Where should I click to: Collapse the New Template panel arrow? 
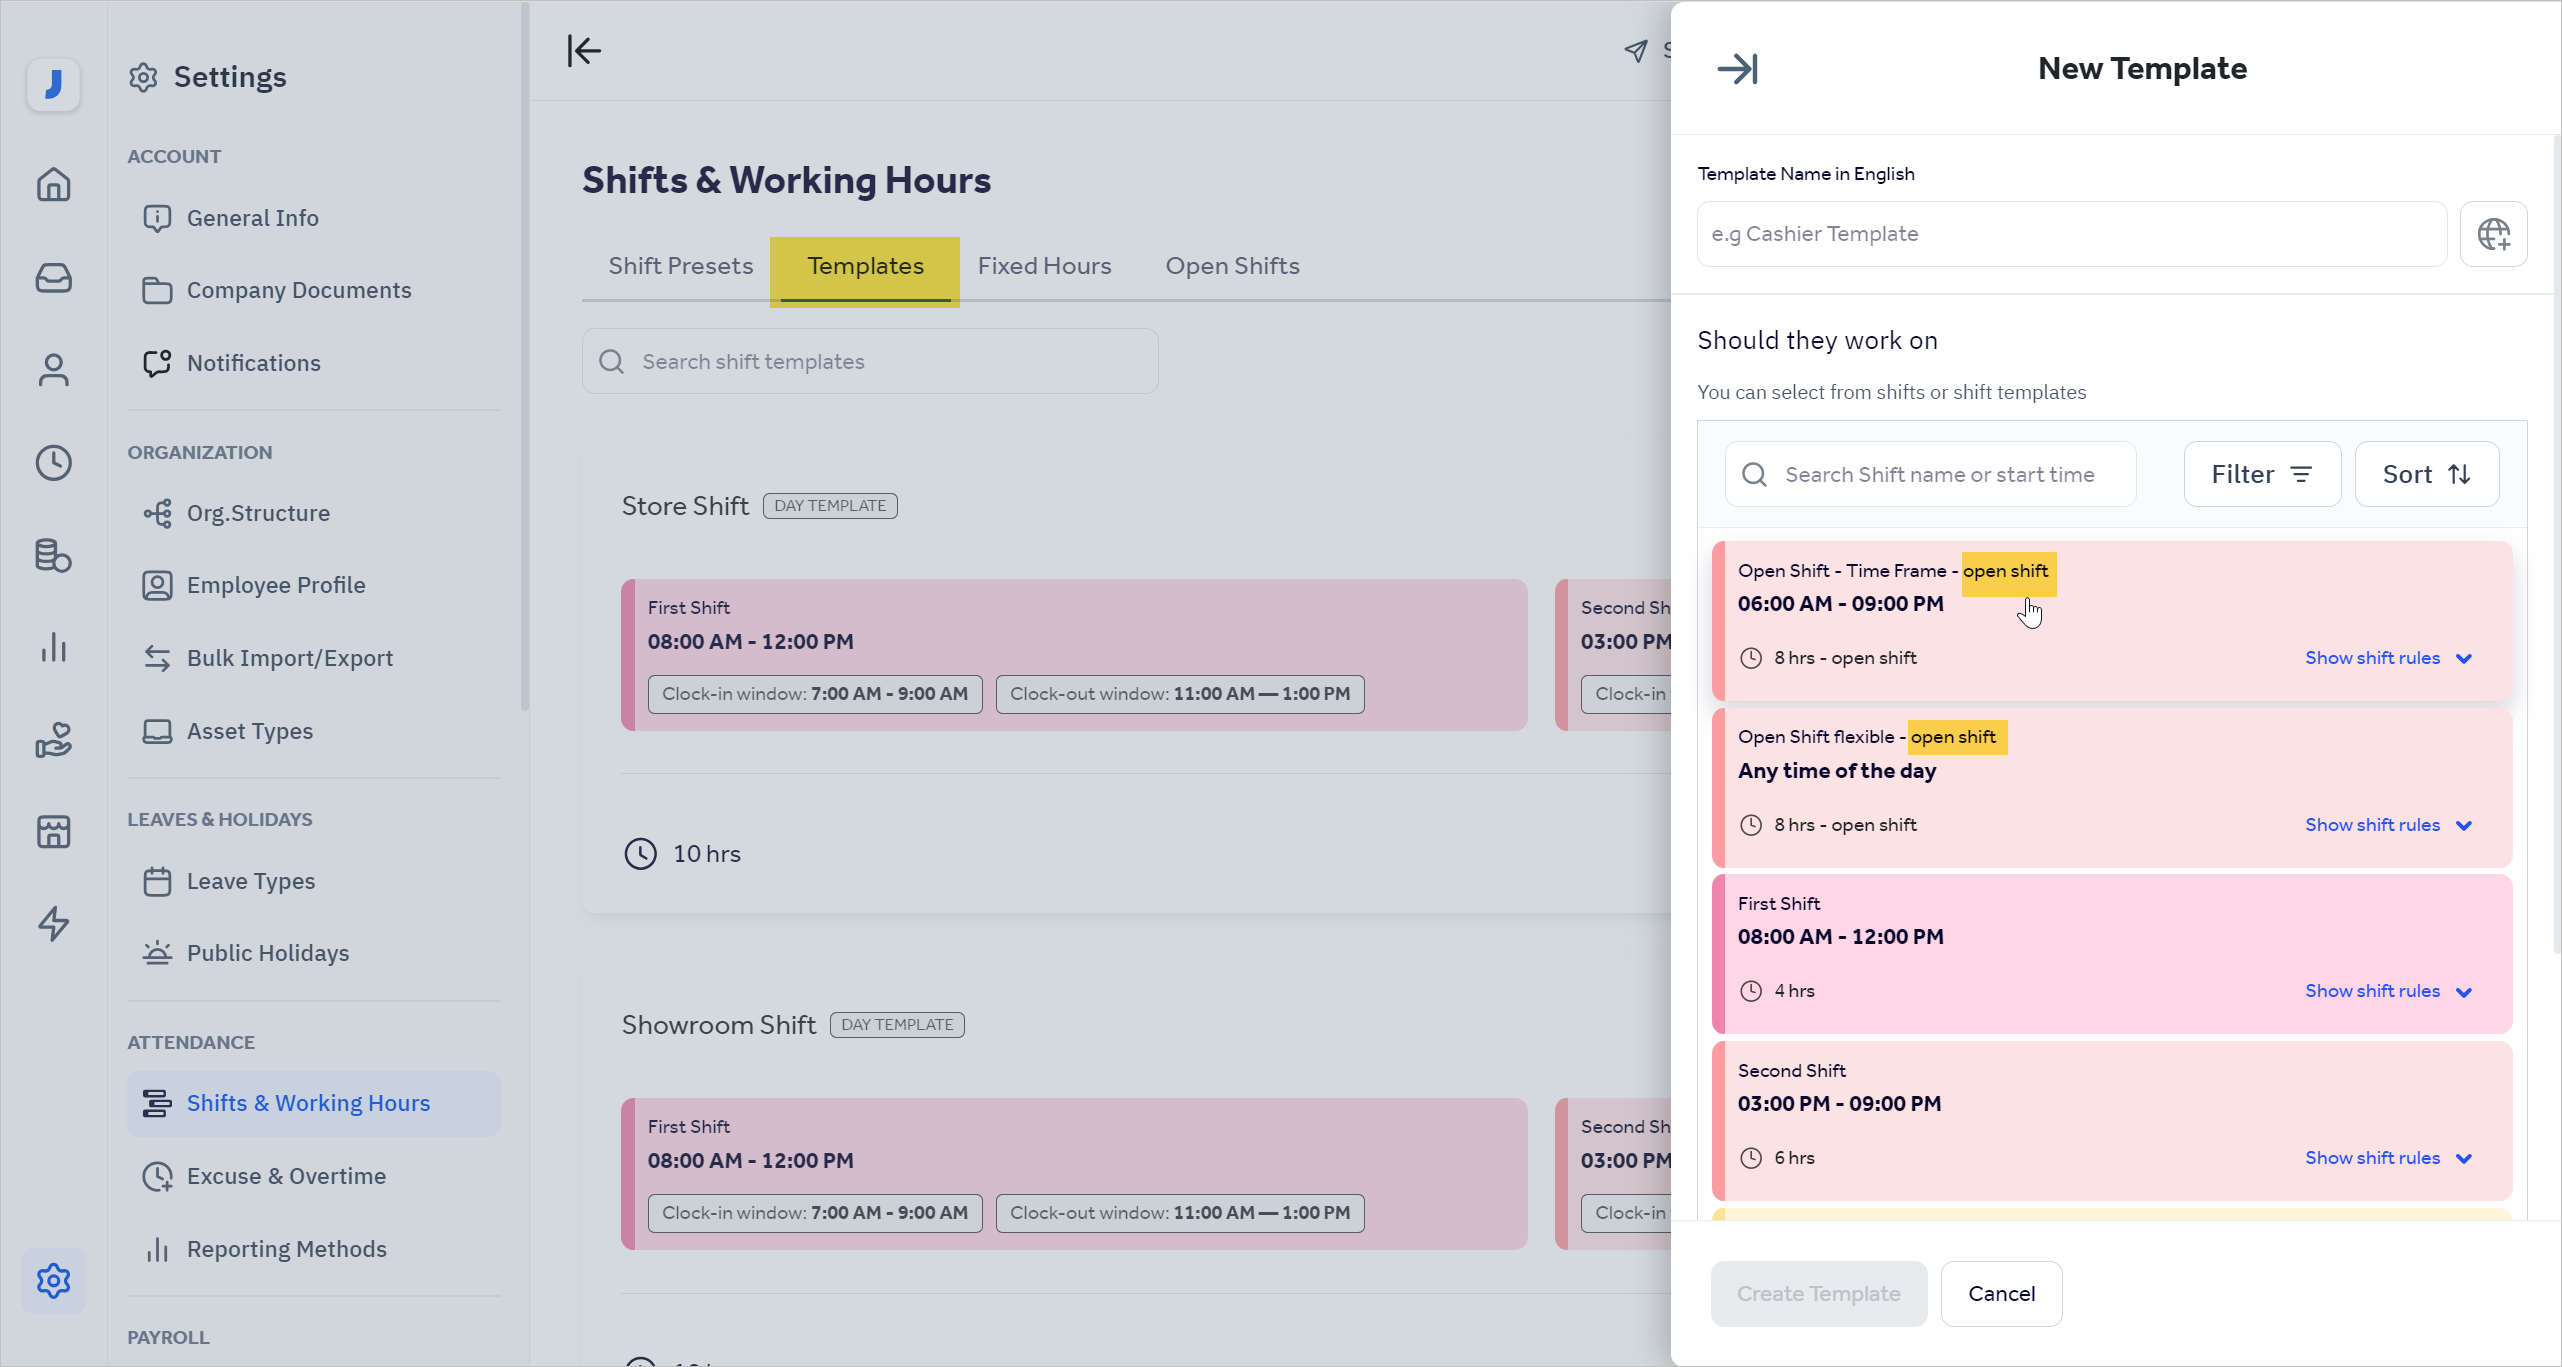coord(1738,68)
